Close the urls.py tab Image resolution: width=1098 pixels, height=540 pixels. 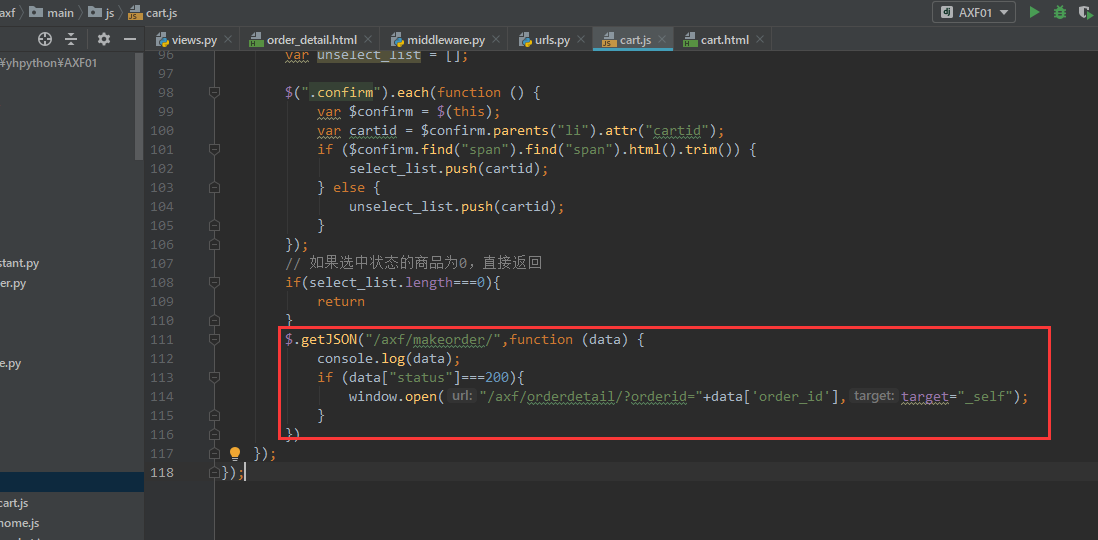(581, 40)
